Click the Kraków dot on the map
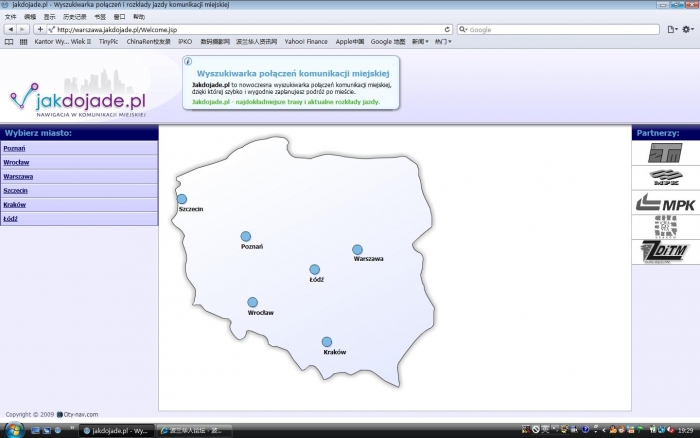The height and width of the screenshot is (438, 700). click(x=327, y=342)
